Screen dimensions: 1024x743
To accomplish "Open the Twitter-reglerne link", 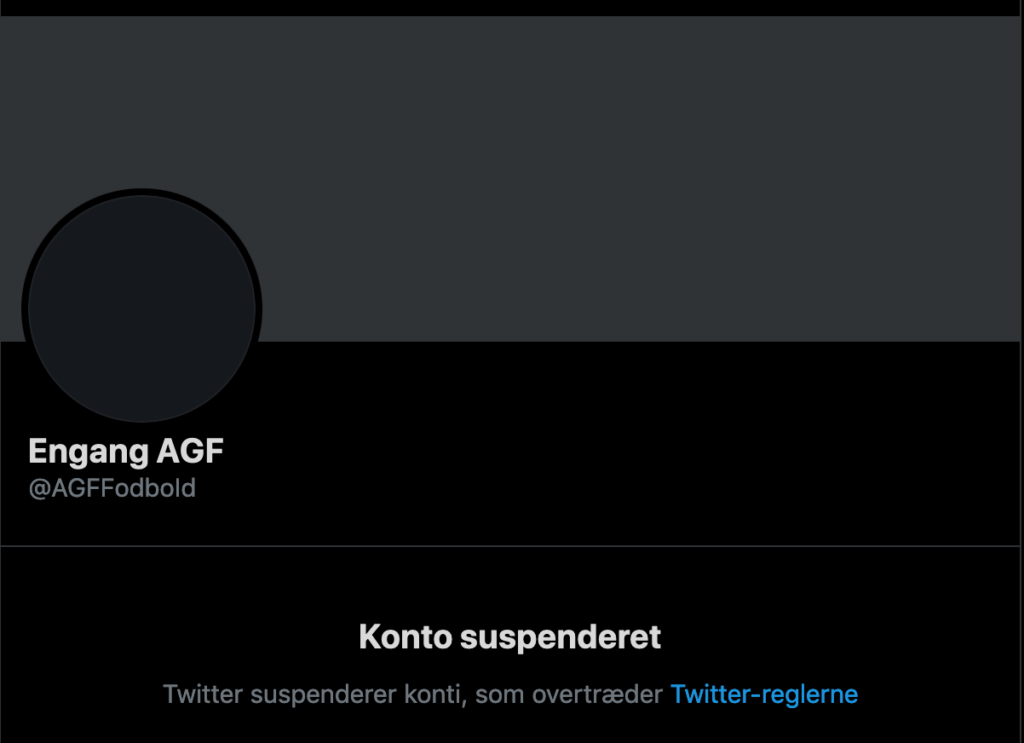I will click(764, 695).
